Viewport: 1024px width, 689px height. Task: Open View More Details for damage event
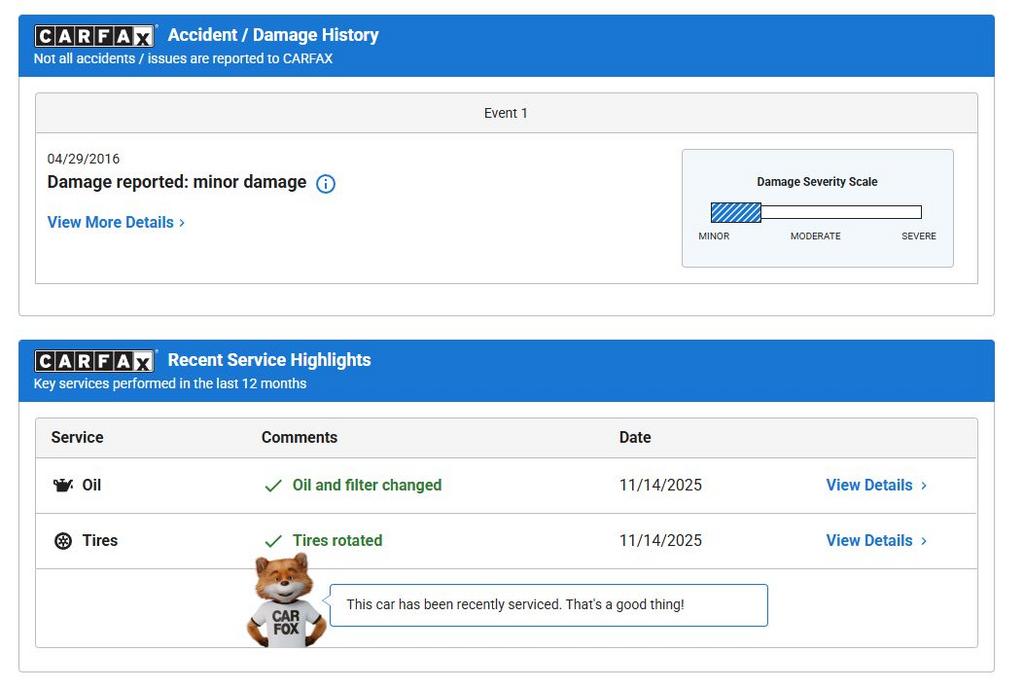[110, 222]
